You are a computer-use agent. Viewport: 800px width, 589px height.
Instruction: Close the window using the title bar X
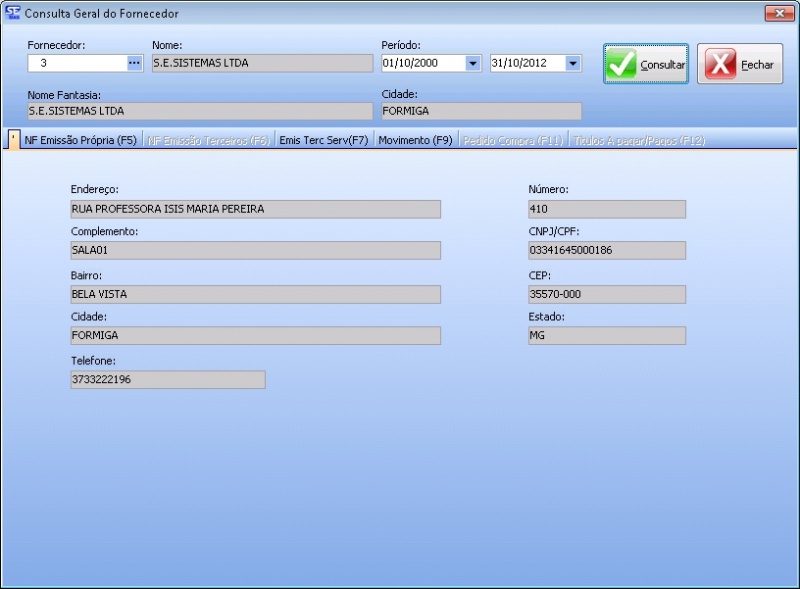coord(778,13)
